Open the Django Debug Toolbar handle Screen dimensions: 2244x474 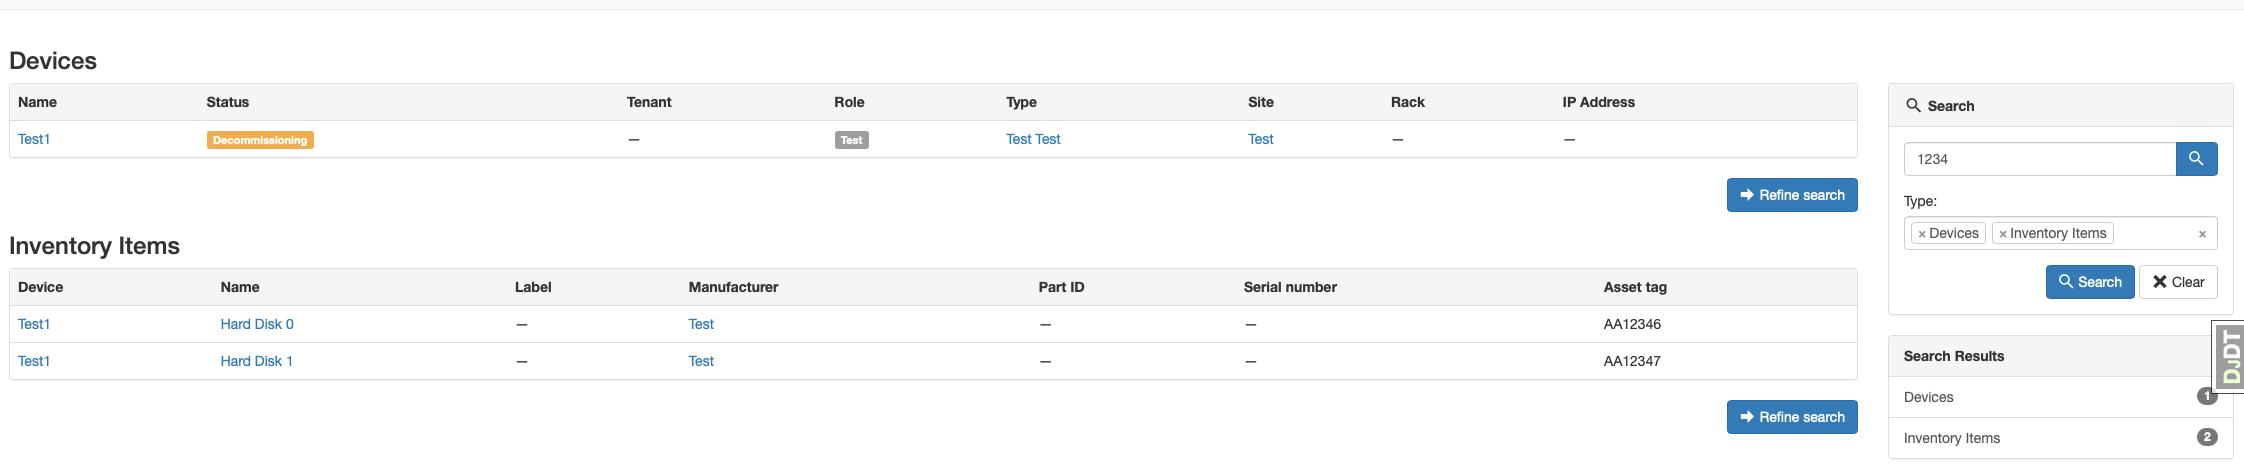[2230, 358]
